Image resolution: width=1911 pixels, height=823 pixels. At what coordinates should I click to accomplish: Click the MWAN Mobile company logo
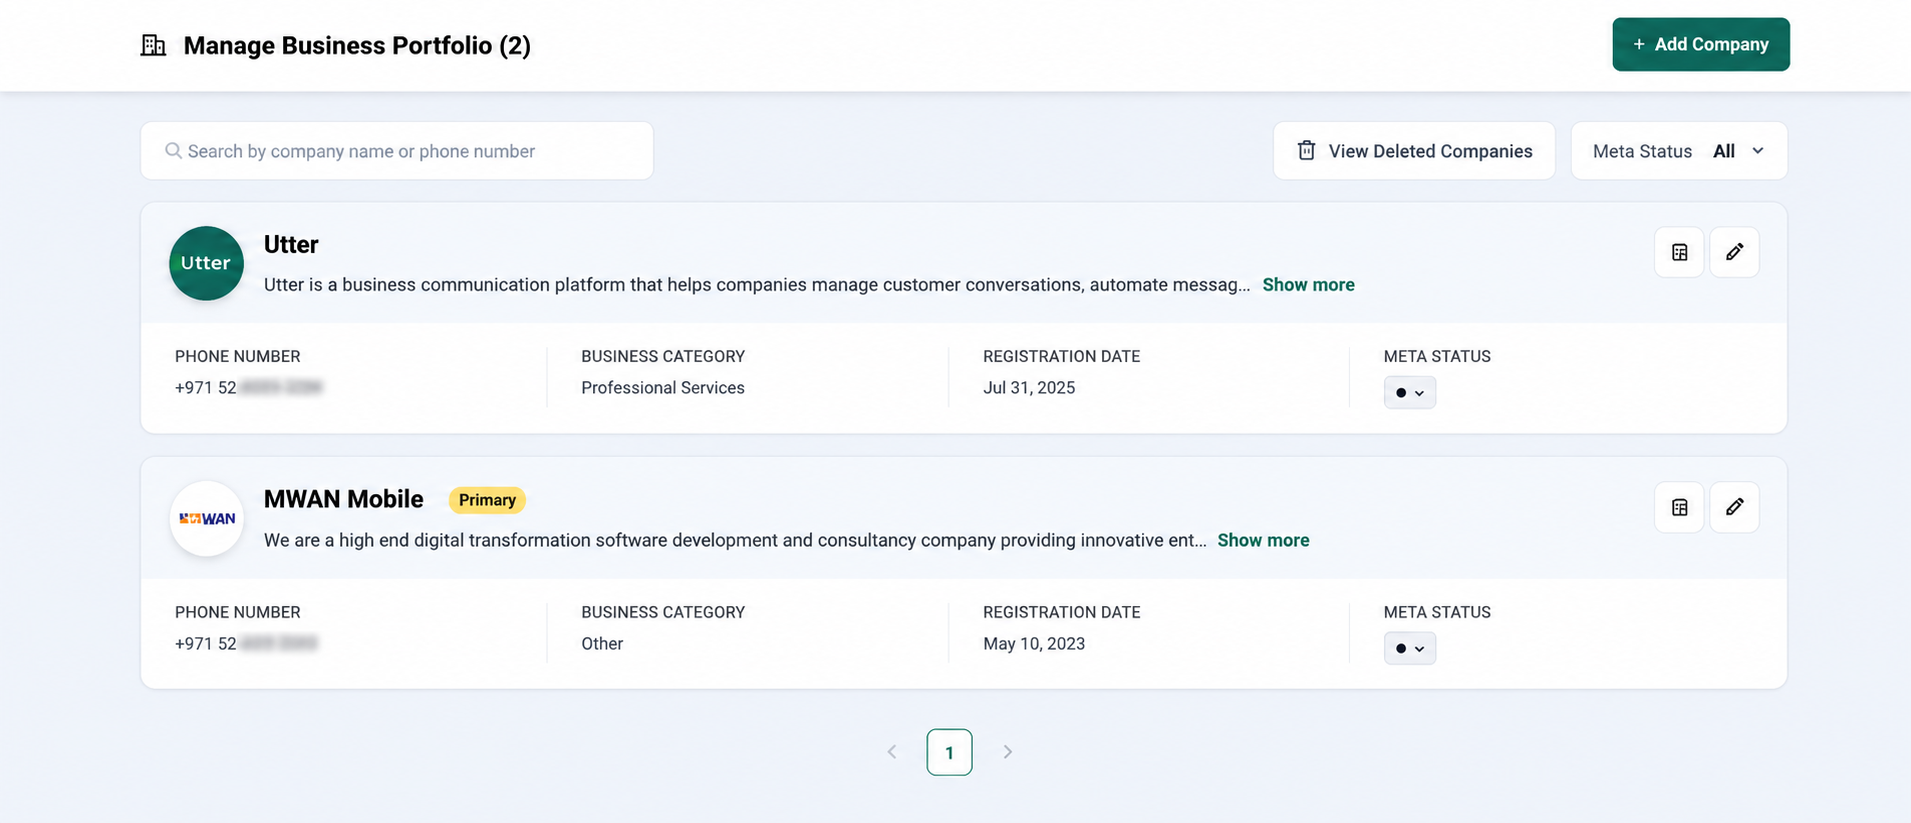(x=206, y=518)
